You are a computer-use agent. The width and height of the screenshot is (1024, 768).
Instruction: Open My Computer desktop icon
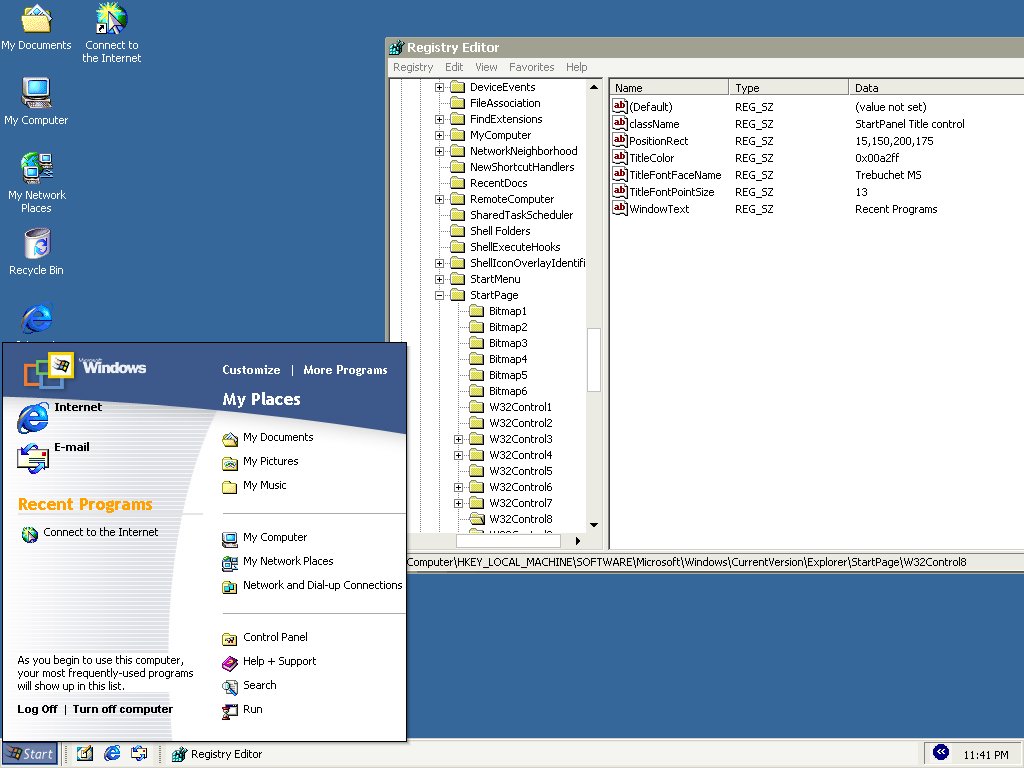[x=36, y=101]
